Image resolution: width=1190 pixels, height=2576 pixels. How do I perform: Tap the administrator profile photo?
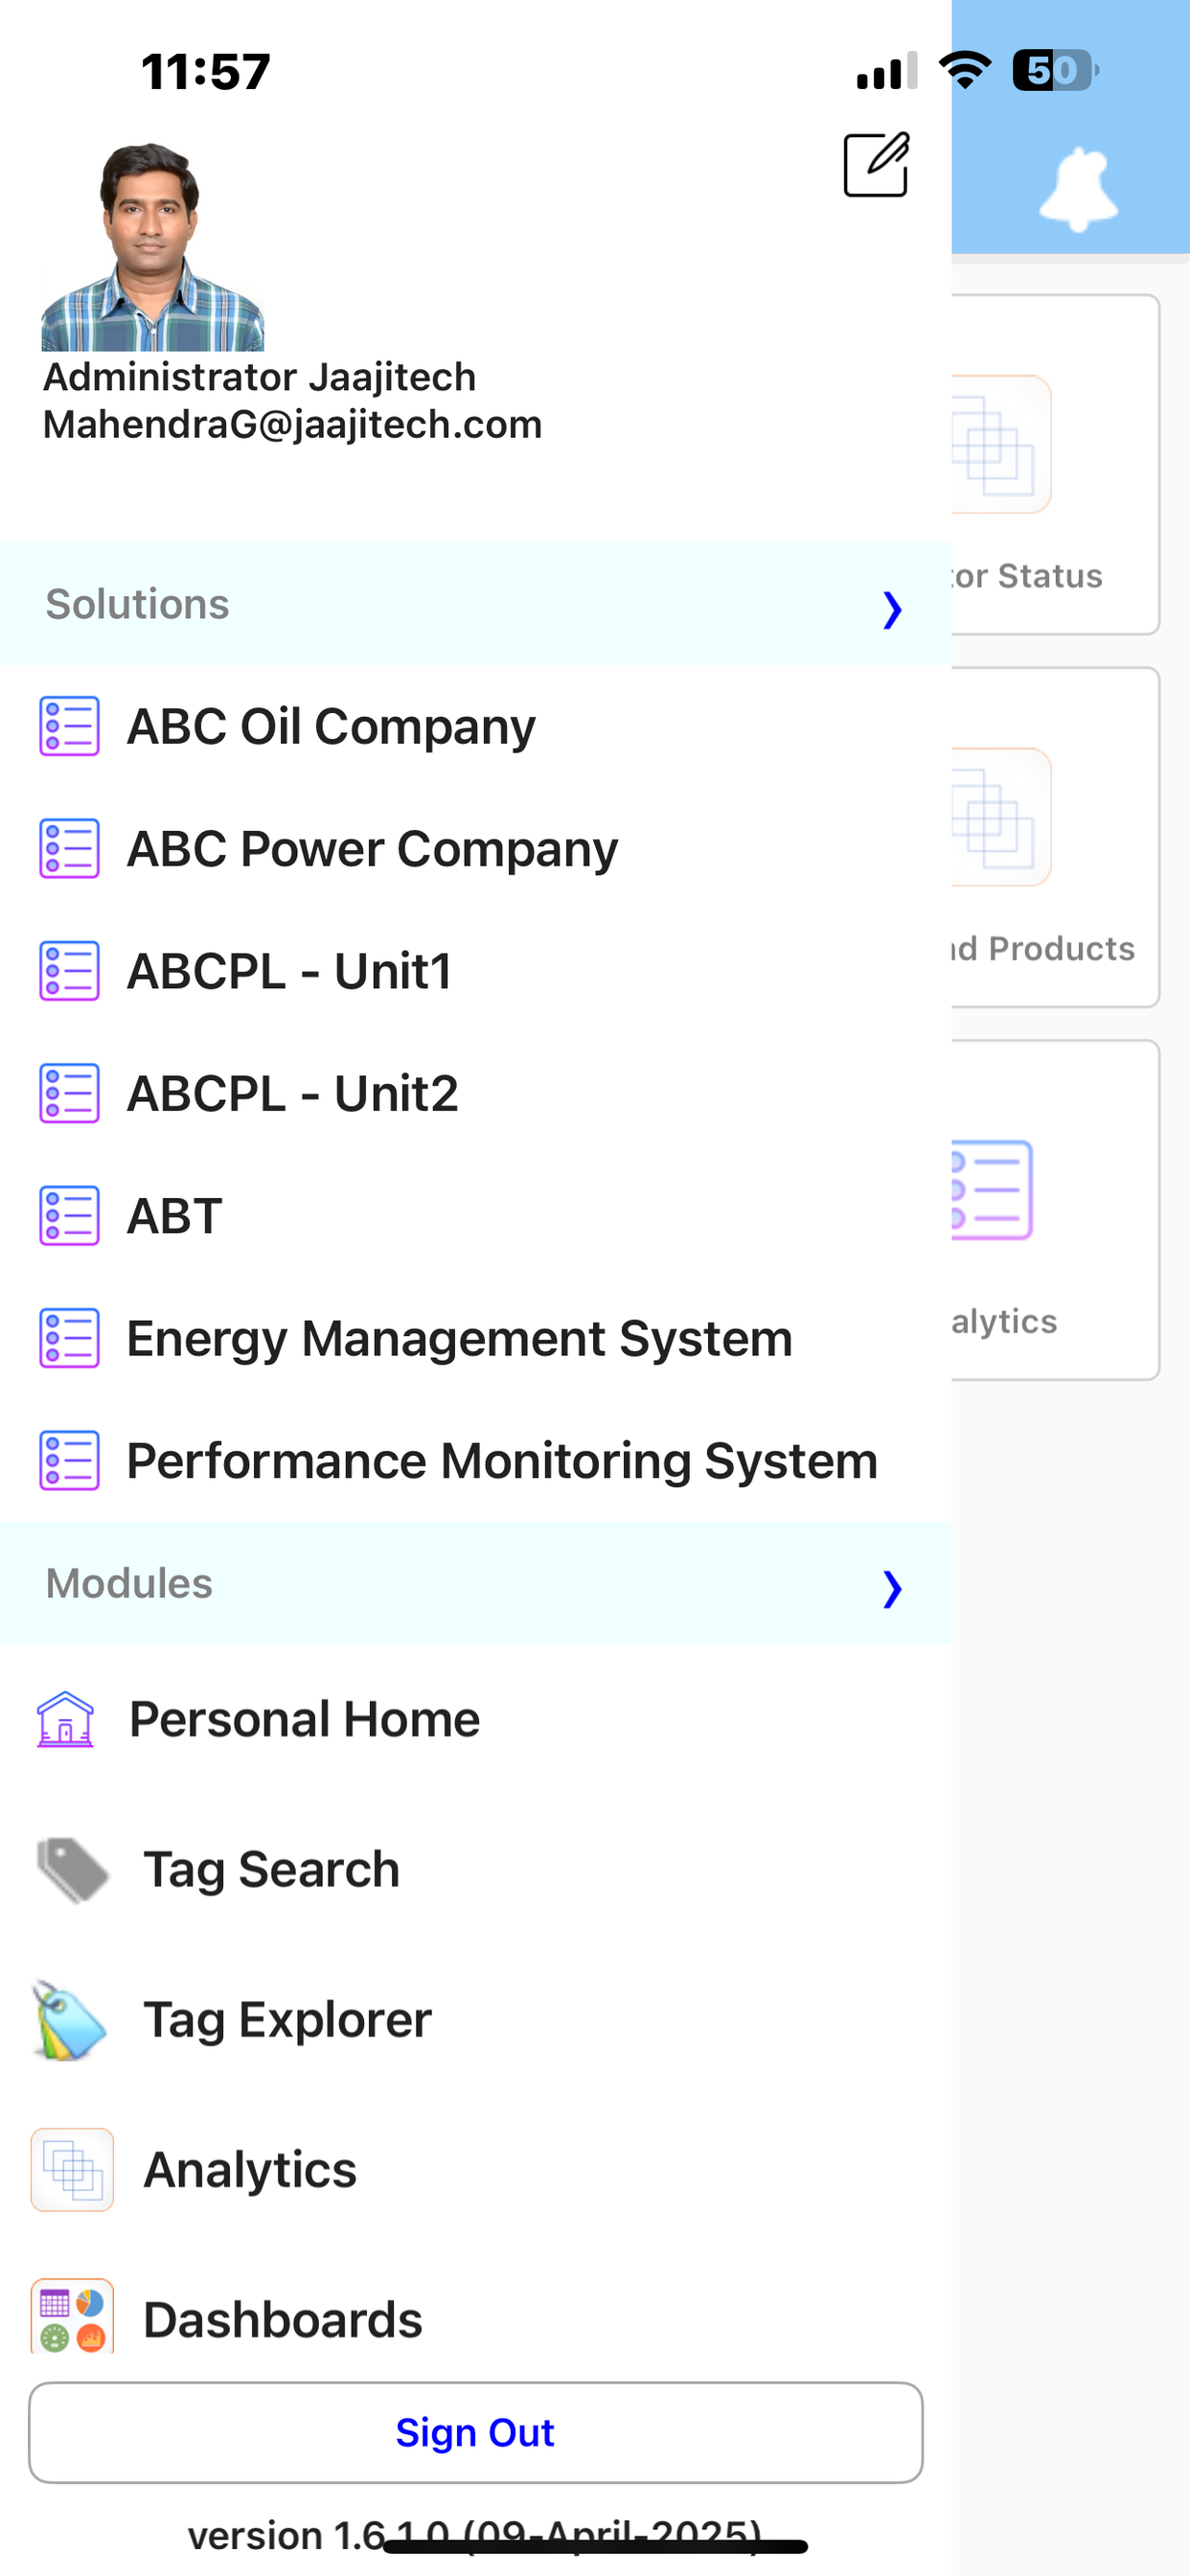pyautogui.click(x=152, y=246)
